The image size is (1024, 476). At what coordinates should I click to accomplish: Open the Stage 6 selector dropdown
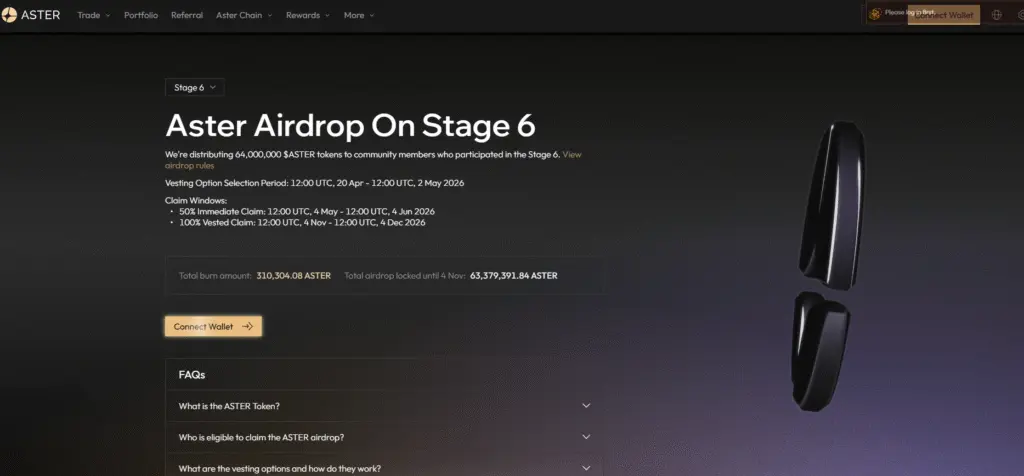click(x=195, y=87)
